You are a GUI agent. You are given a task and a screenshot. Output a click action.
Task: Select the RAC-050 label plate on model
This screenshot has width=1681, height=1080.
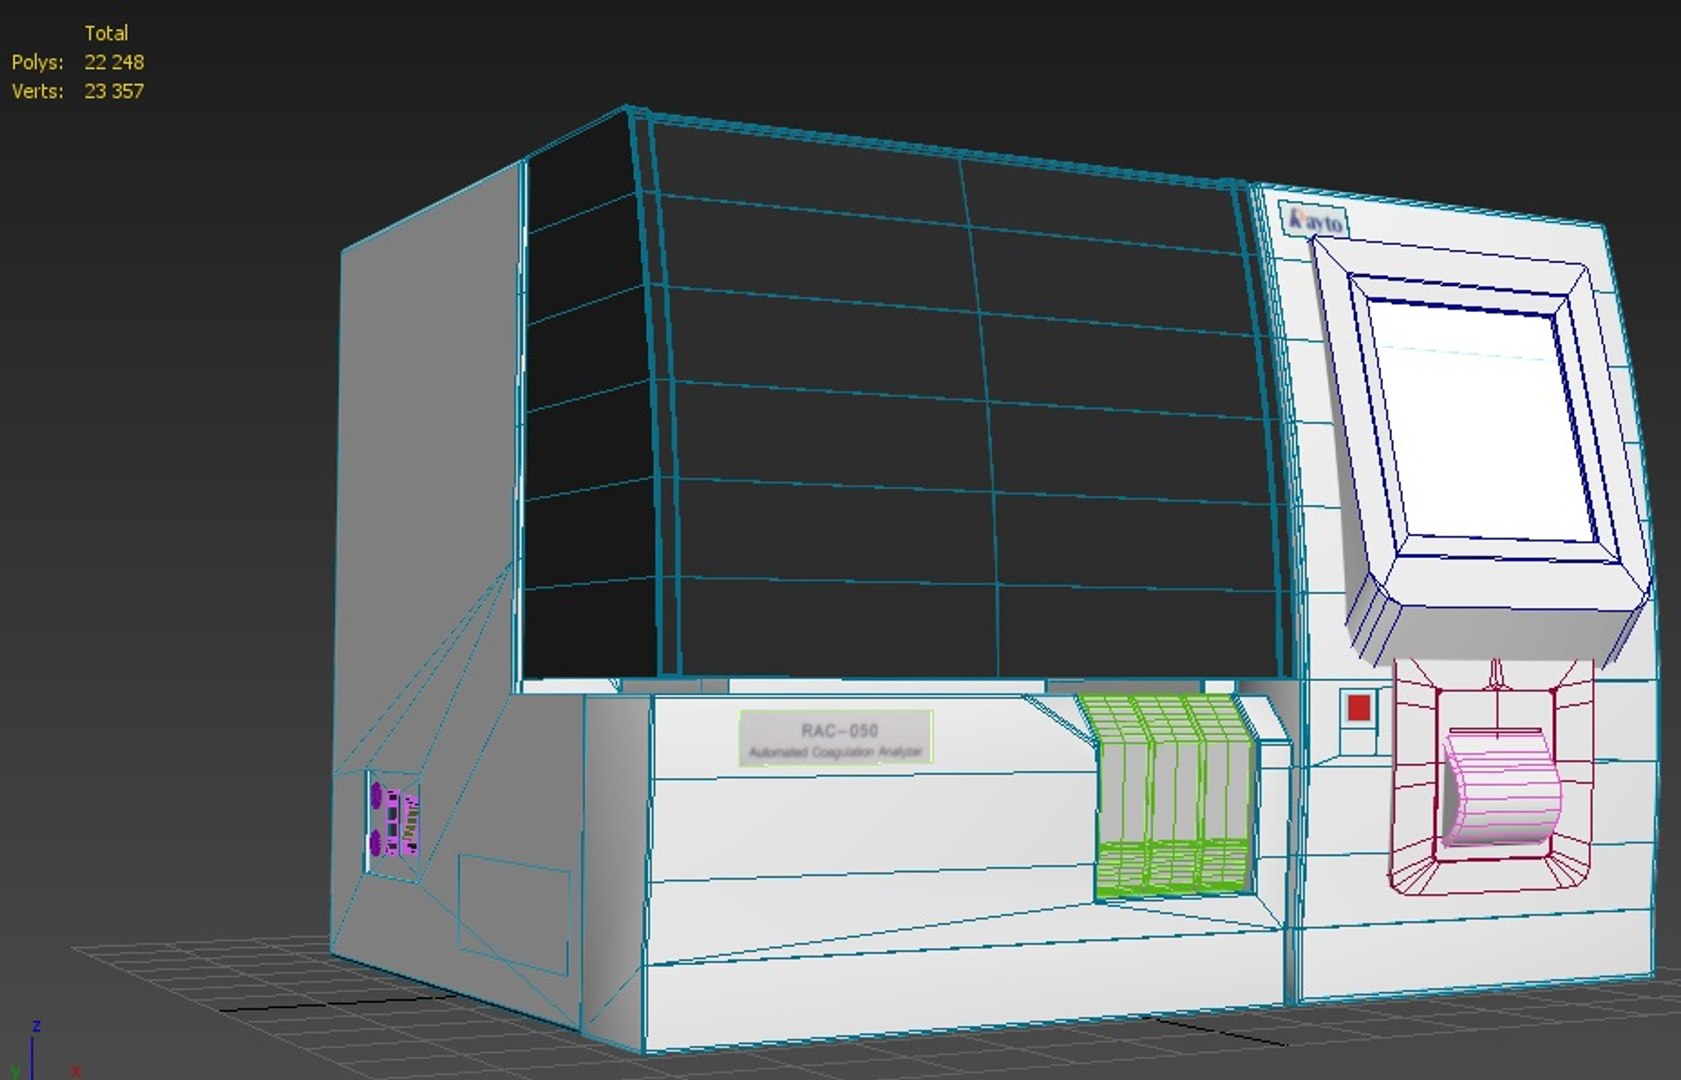pyautogui.click(x=836, y=739)
